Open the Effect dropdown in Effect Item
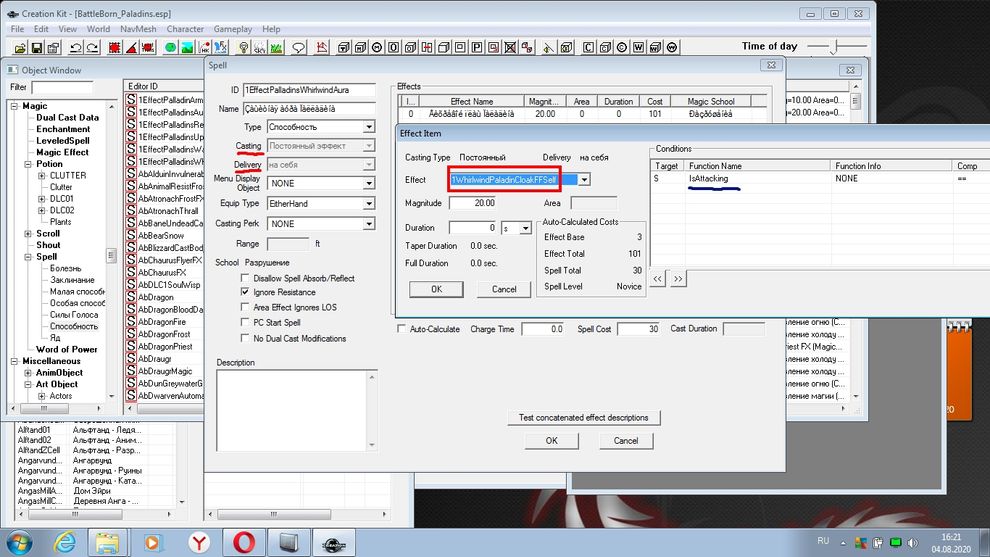Screen dimensions: 990x557 [584, 179]
